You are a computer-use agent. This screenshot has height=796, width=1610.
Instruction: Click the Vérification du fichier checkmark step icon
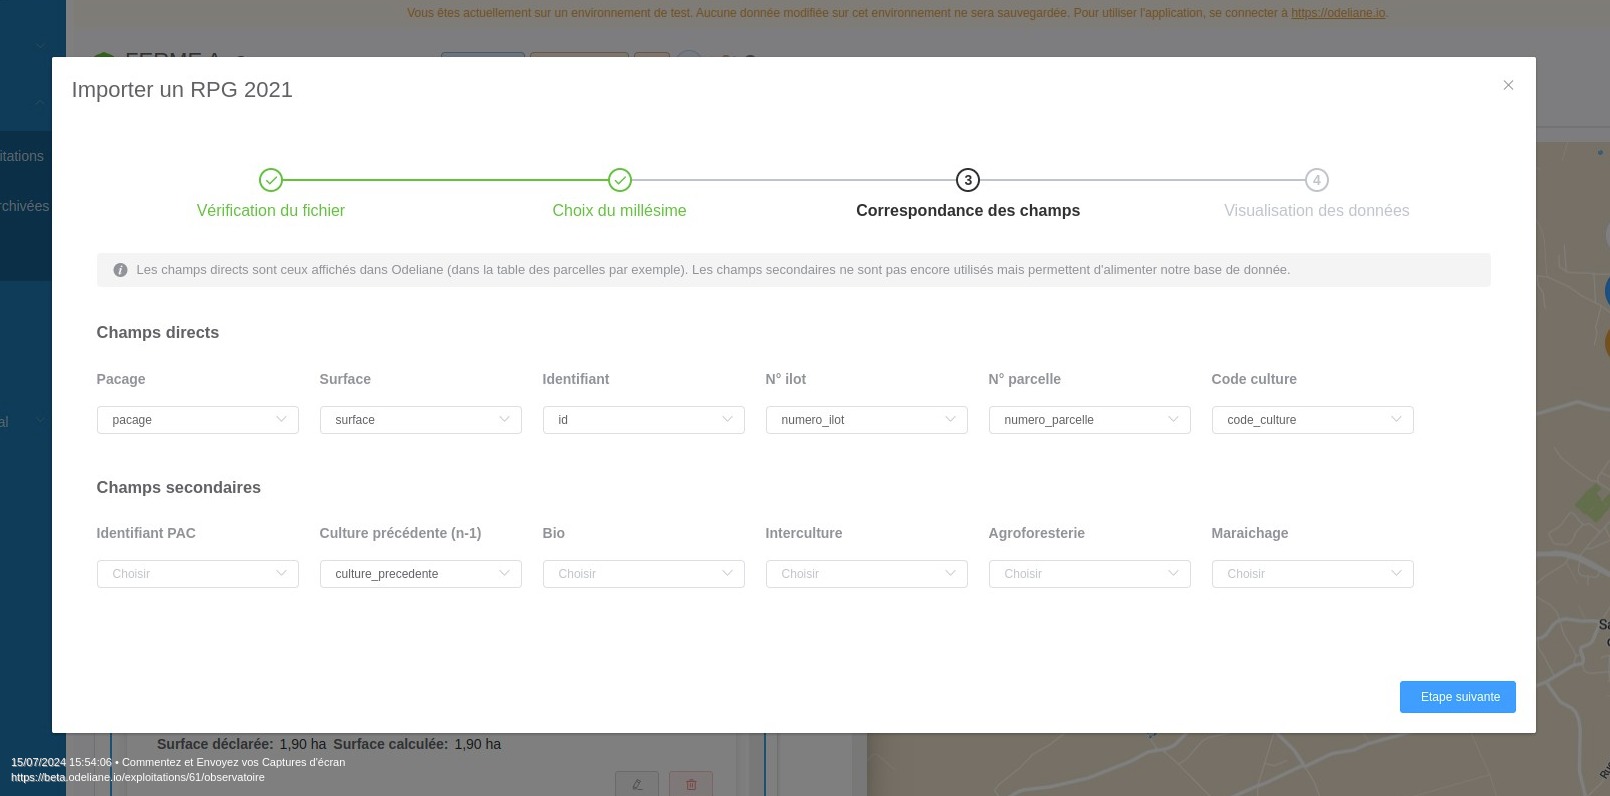271,180
